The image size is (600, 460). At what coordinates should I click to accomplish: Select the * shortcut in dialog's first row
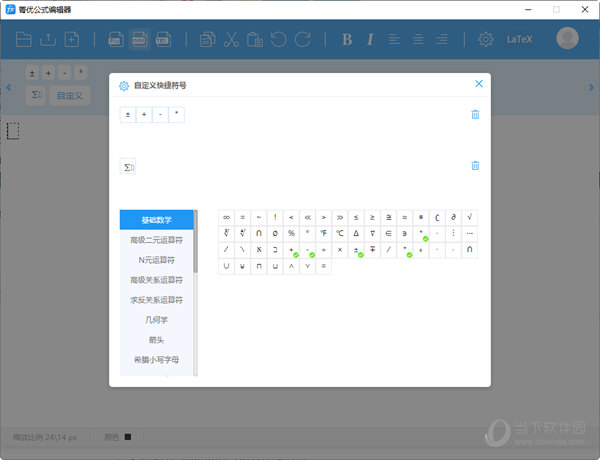pos(176,115)
